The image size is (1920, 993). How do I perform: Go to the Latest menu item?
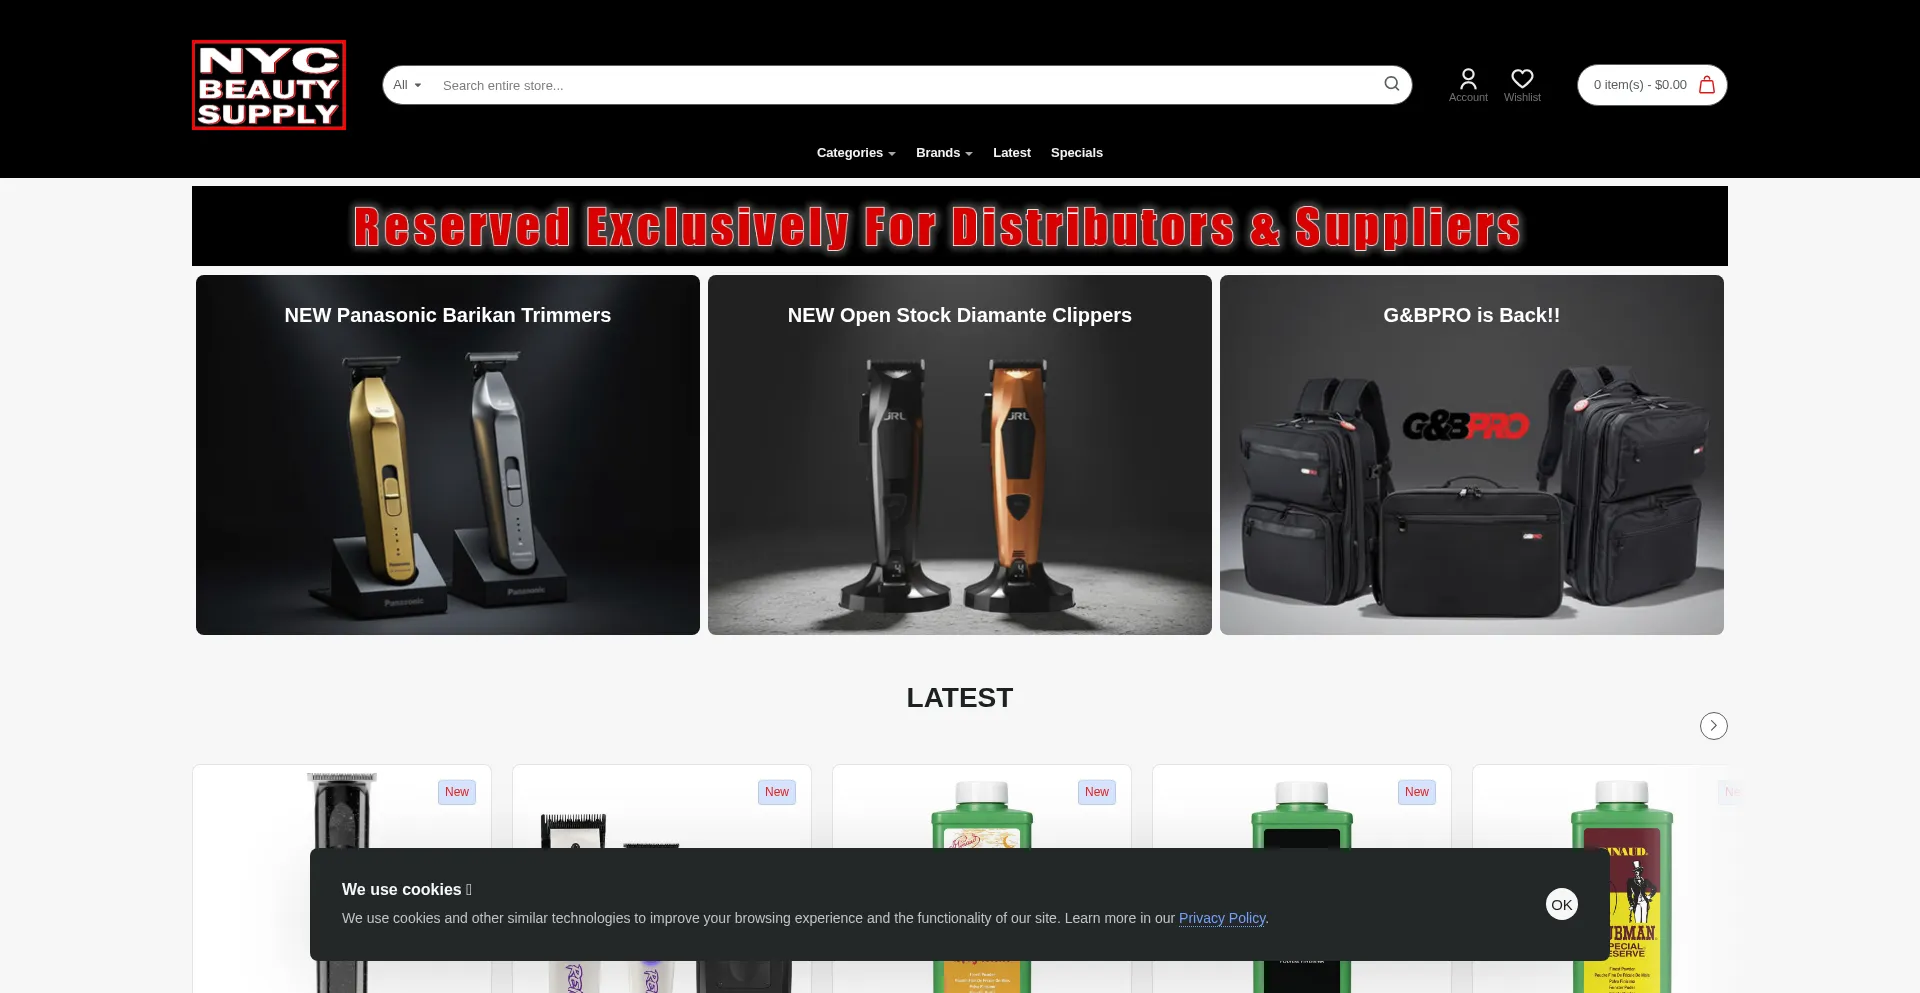[1011, 153]
